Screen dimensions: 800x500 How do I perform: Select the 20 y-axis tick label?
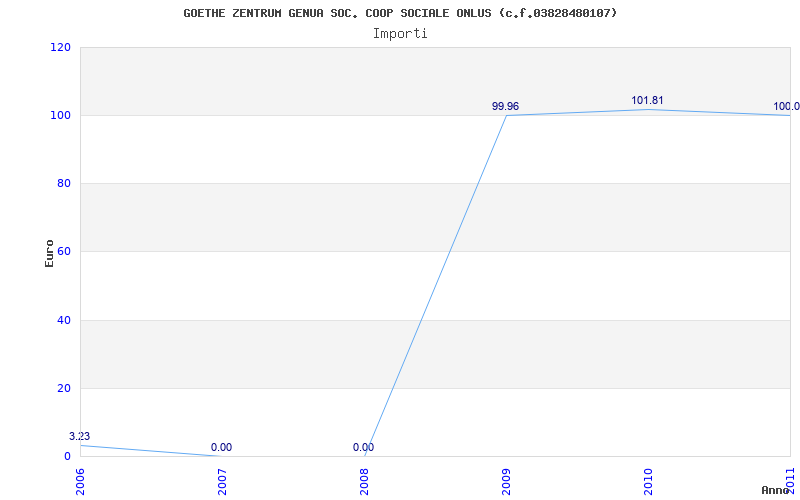63,388
